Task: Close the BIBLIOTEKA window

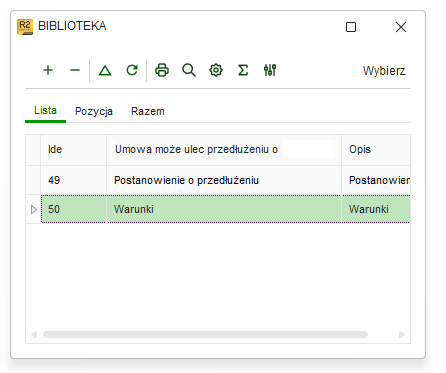Action: (x=401, y=27)
